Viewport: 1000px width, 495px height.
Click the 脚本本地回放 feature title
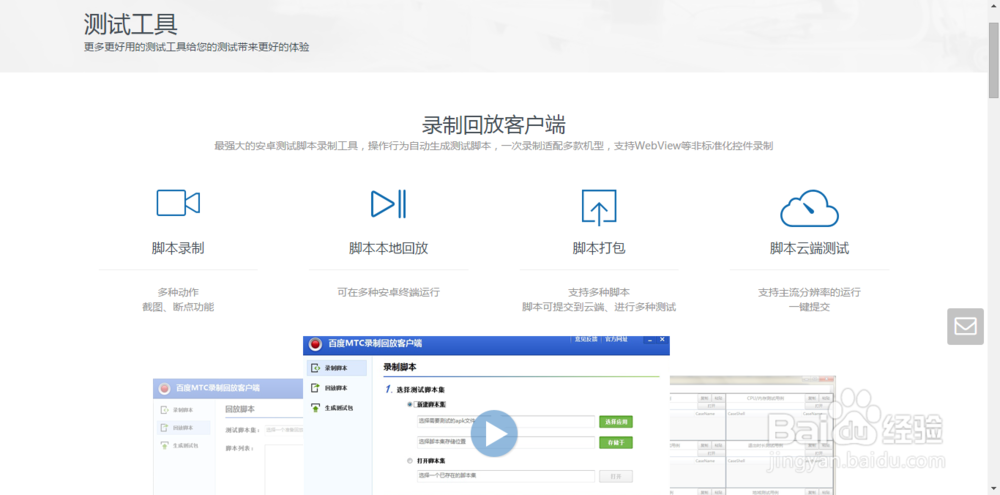(x=388, y=248)
